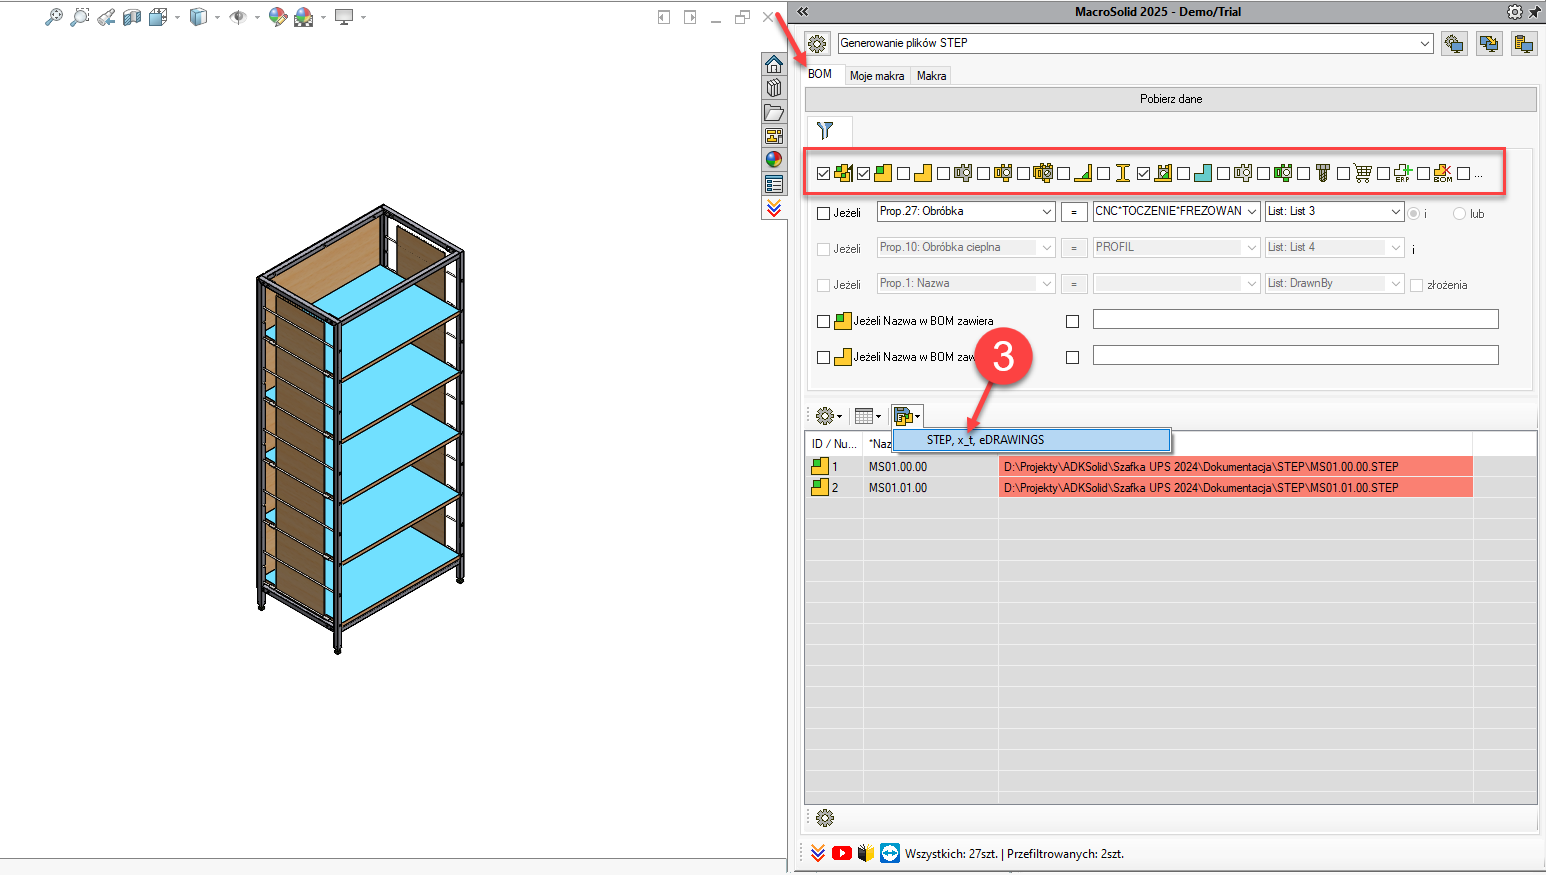Click the gear icon beside the macro name field
Screen dimensions: 1546x875
point(818,44)
